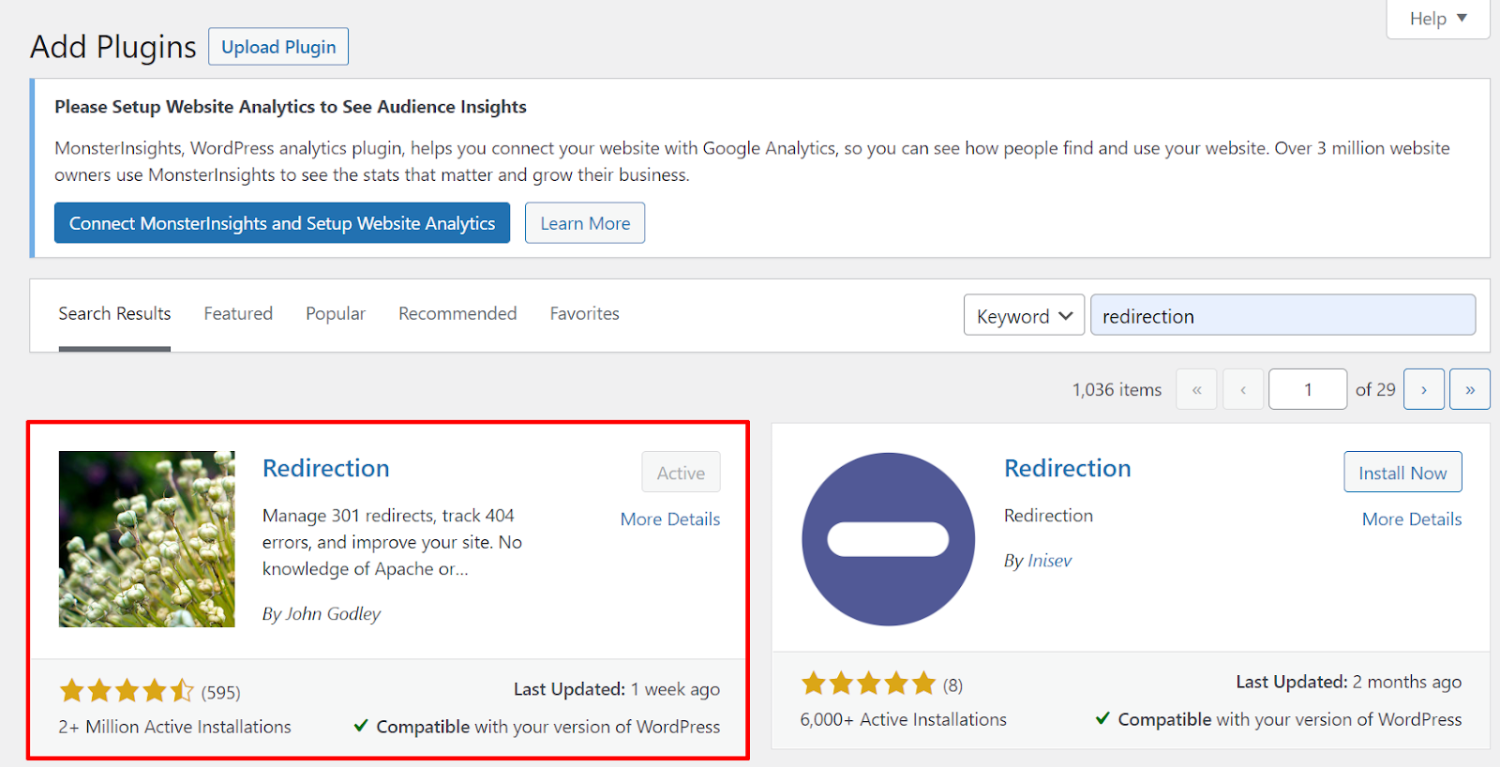1500x767 pixels.
Task: Switch to the Featured tab
Action: (x=238, y=314)
